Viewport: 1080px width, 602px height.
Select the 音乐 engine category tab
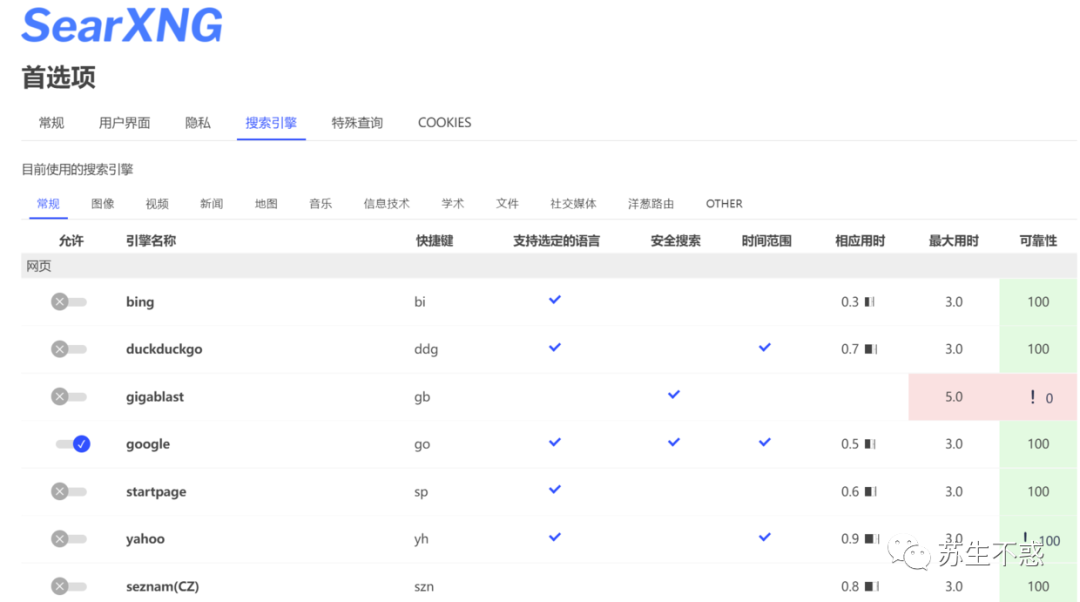[x=320, y=204]
